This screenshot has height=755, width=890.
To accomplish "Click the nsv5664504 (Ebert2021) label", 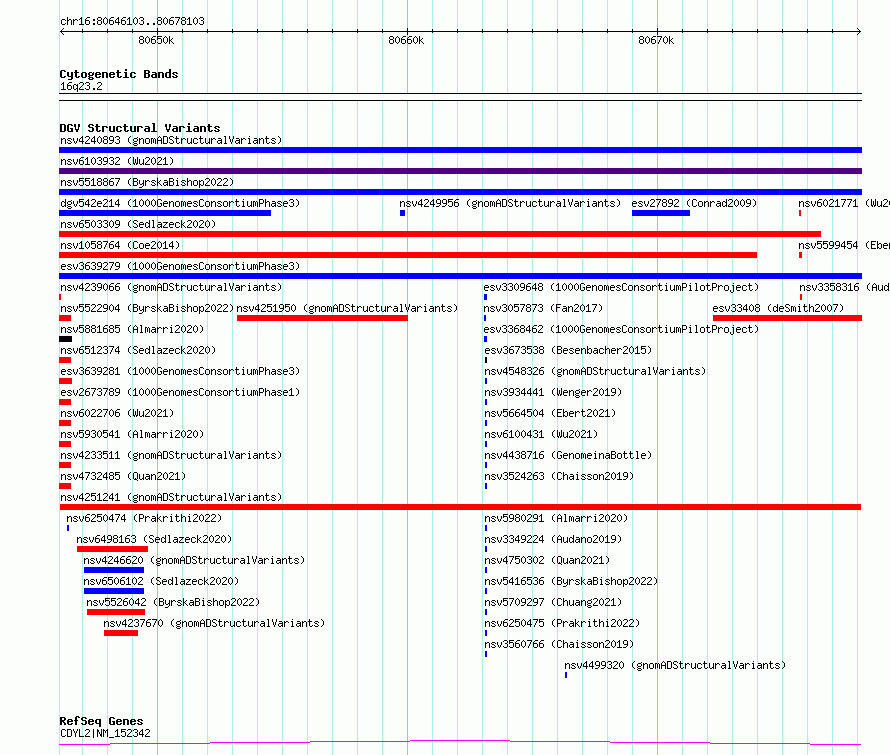I will coord(549,413).
